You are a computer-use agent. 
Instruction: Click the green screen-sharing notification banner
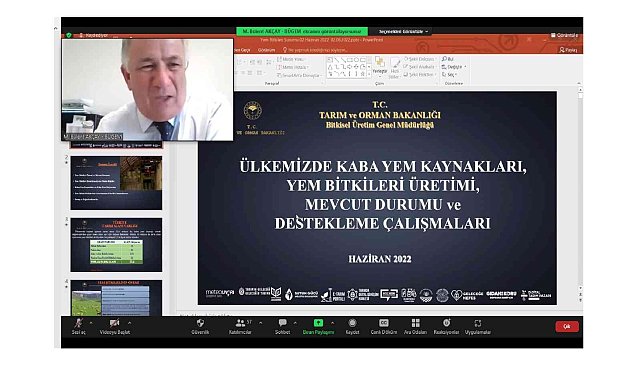tap(302, 31)
